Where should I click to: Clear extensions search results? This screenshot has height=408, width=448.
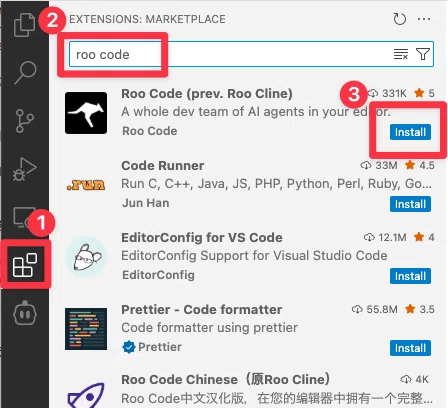coord(401,54)
